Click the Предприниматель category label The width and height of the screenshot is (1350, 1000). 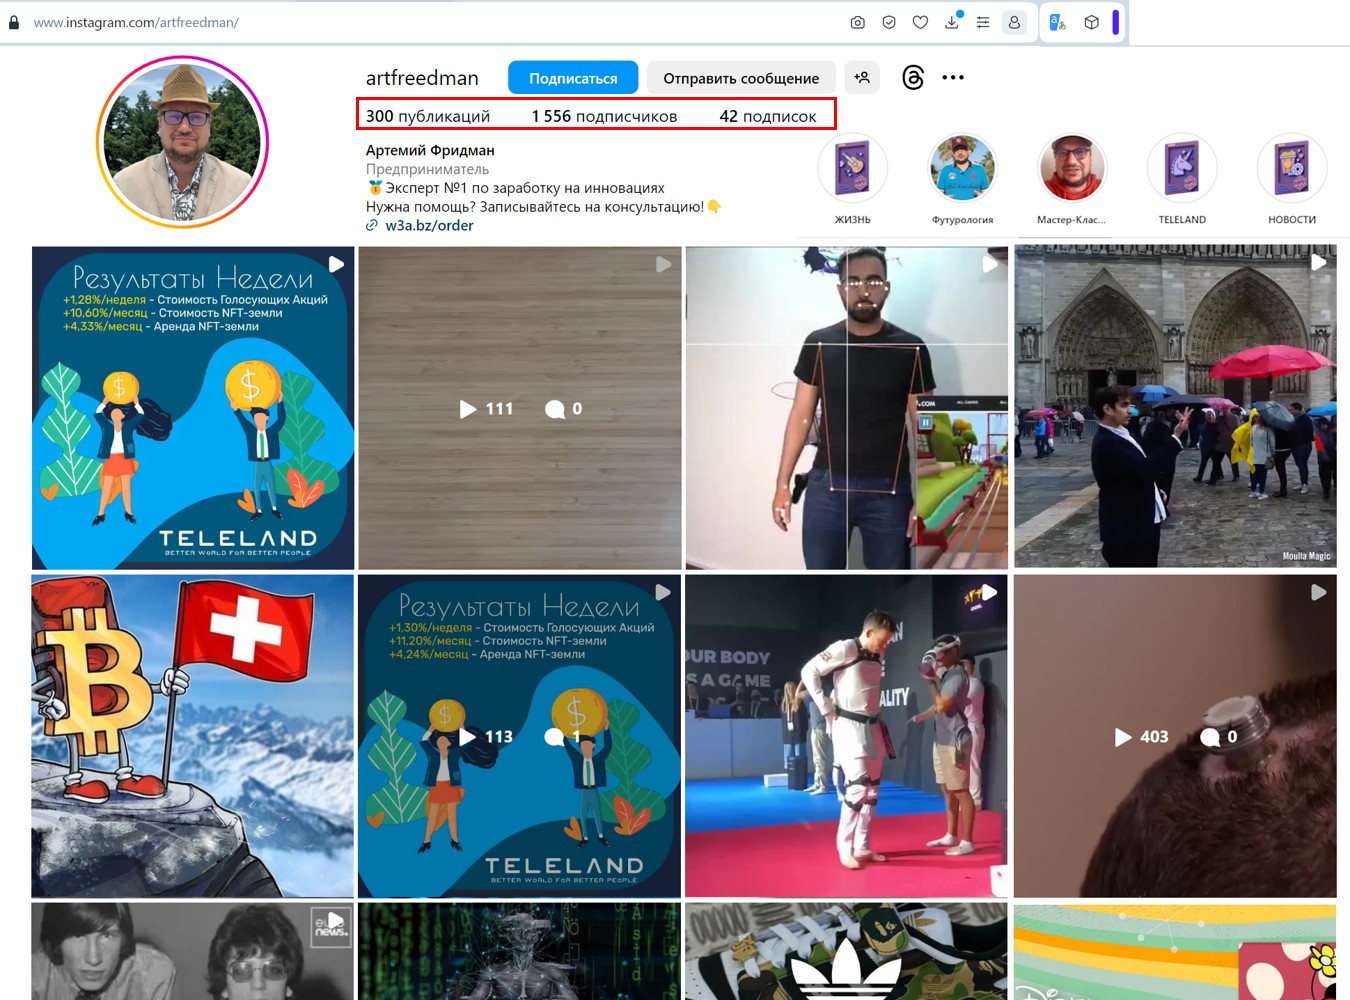click(427, 169)
